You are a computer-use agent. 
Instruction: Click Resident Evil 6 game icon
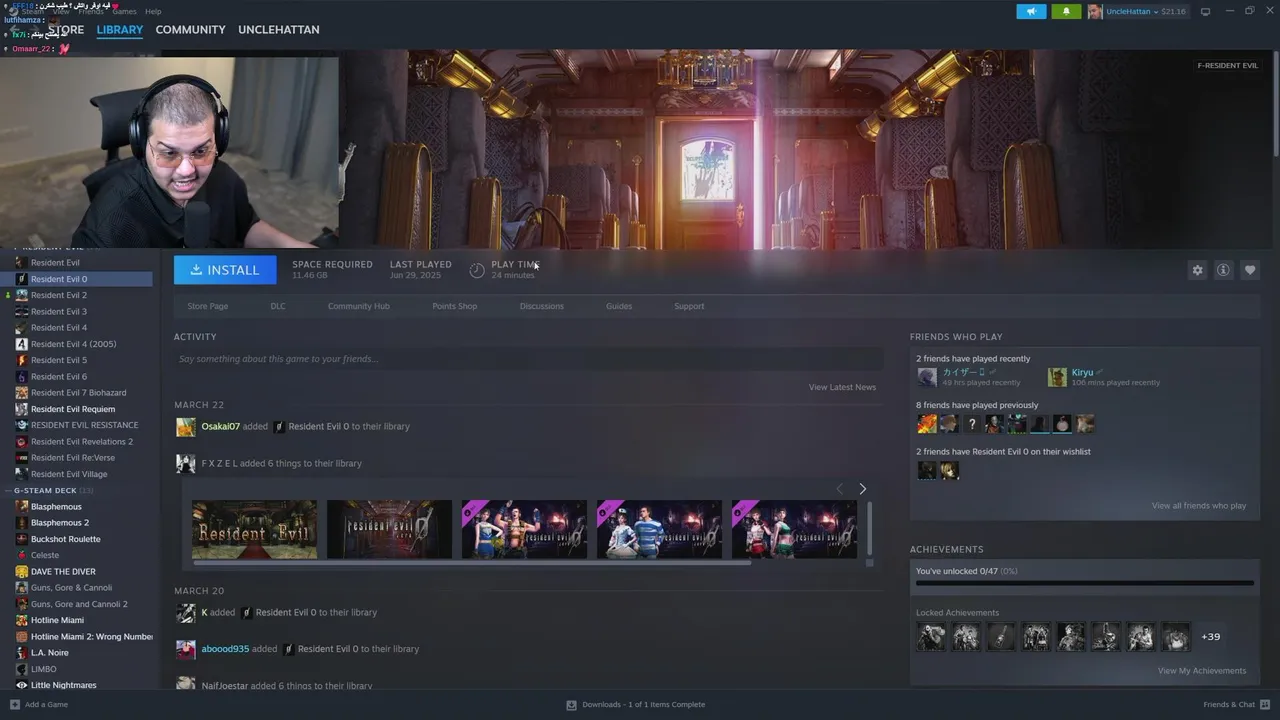(x=22, y=376)
